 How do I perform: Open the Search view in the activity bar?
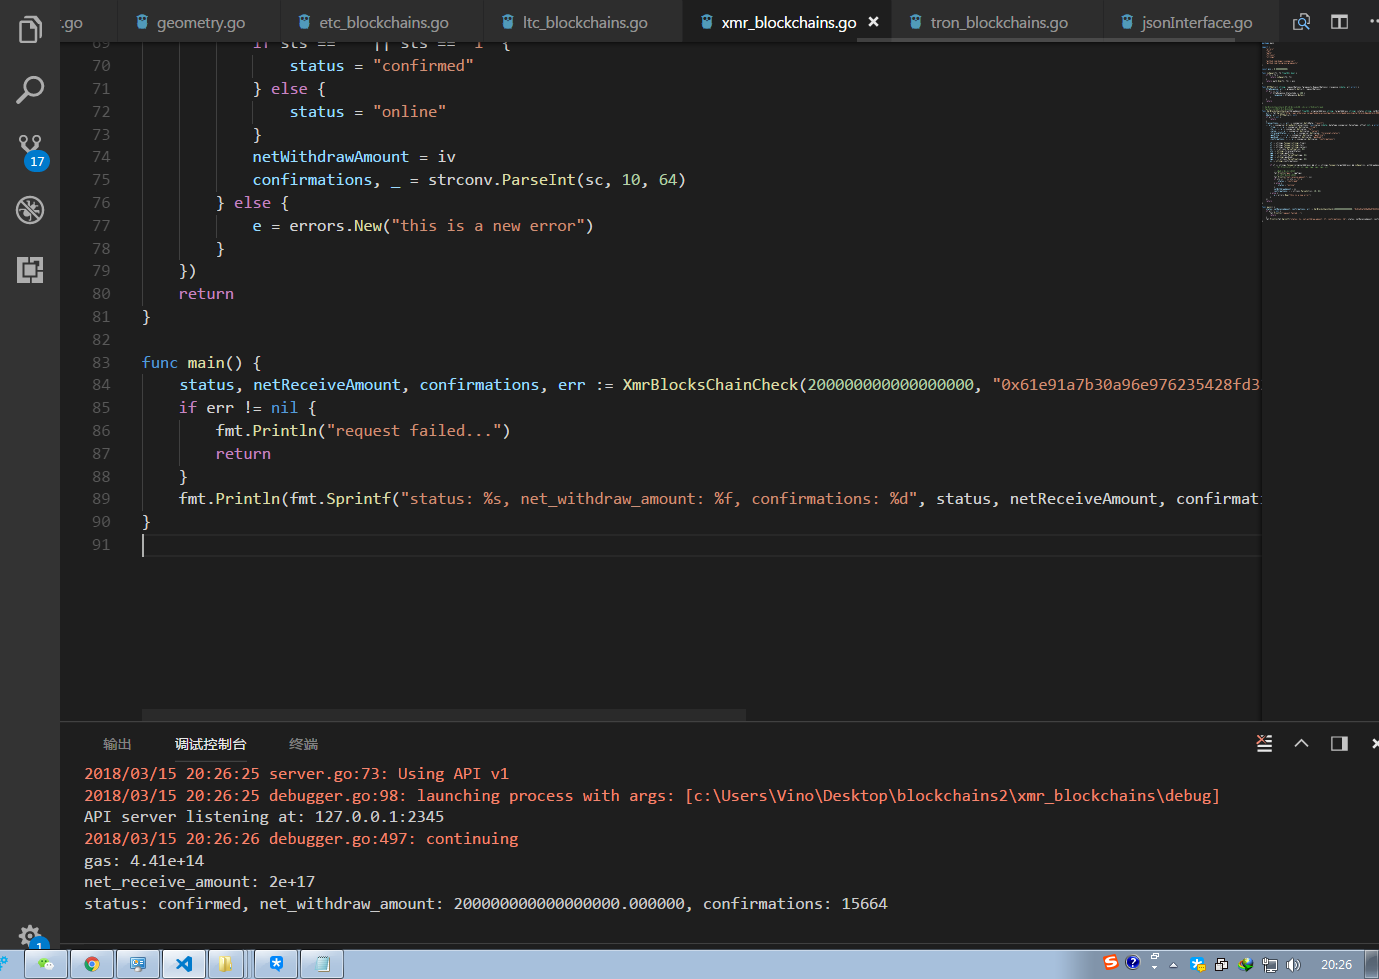click(x=30, y=90)
